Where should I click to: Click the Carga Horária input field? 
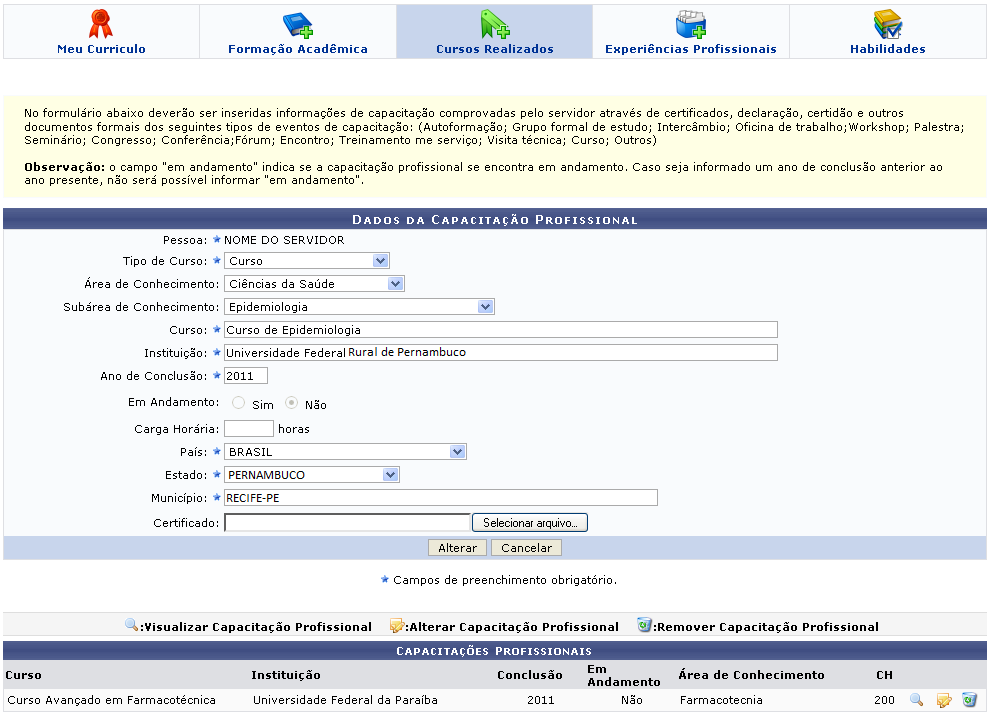(249, 428)
